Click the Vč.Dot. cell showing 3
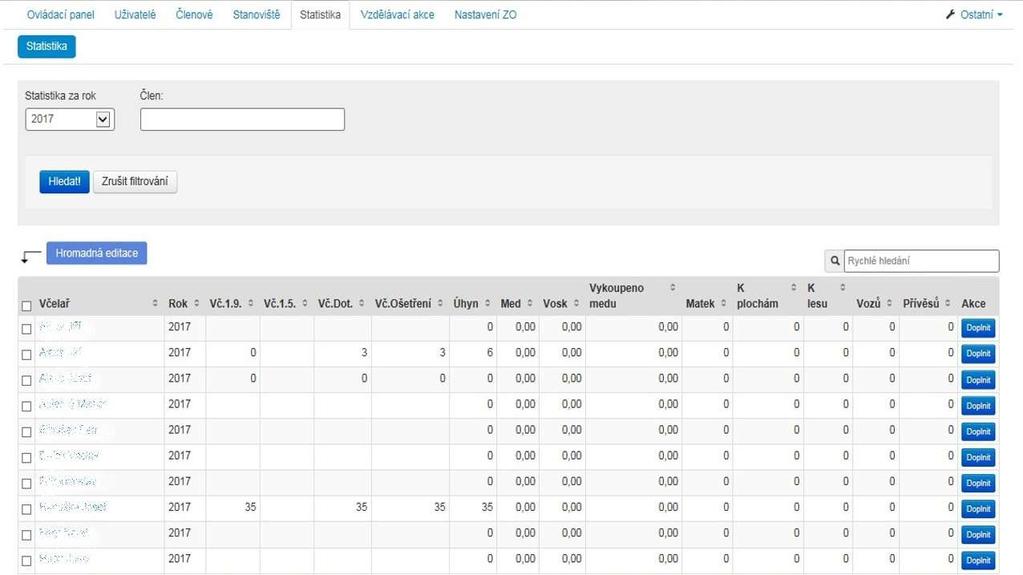 343,353
